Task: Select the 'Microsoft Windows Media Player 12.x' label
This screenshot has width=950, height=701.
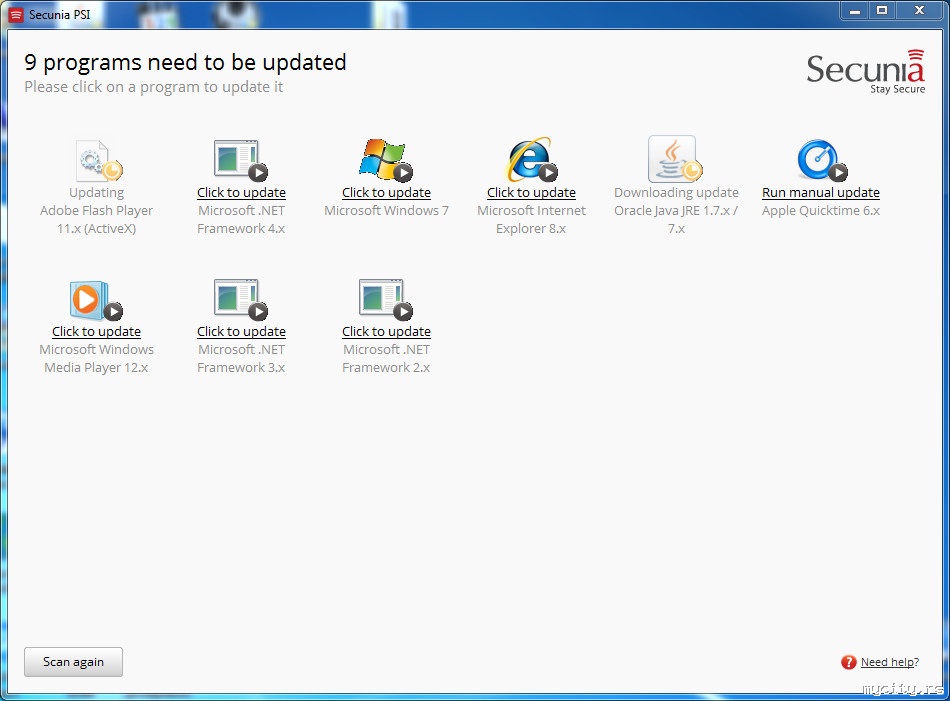Action: point(96,358)
